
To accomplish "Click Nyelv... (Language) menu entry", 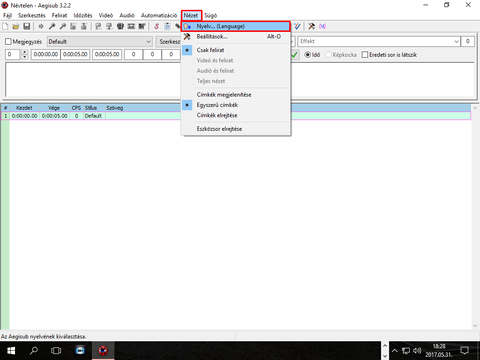I will pyautogui.click(x=236, y=26).
